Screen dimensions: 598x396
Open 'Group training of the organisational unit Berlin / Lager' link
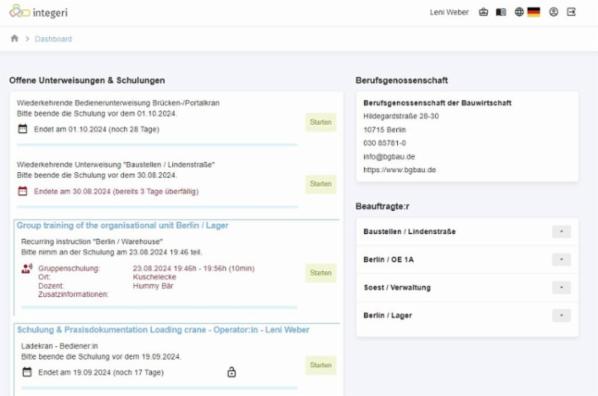coord(122,225)
